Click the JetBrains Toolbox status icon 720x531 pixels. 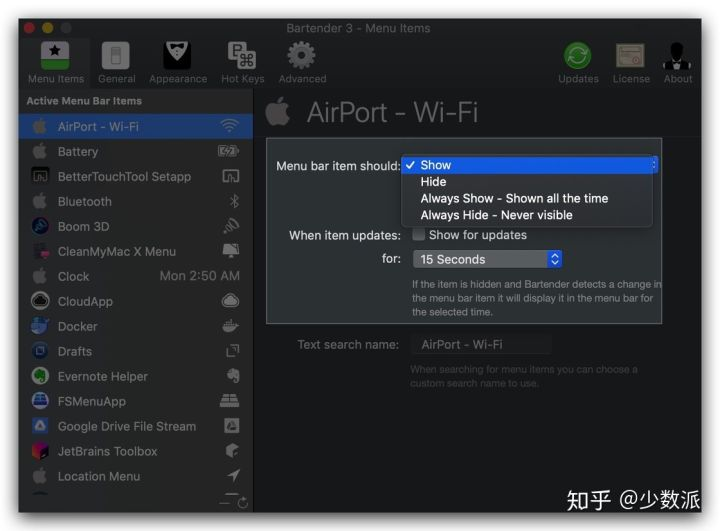[x=232, y=451]
